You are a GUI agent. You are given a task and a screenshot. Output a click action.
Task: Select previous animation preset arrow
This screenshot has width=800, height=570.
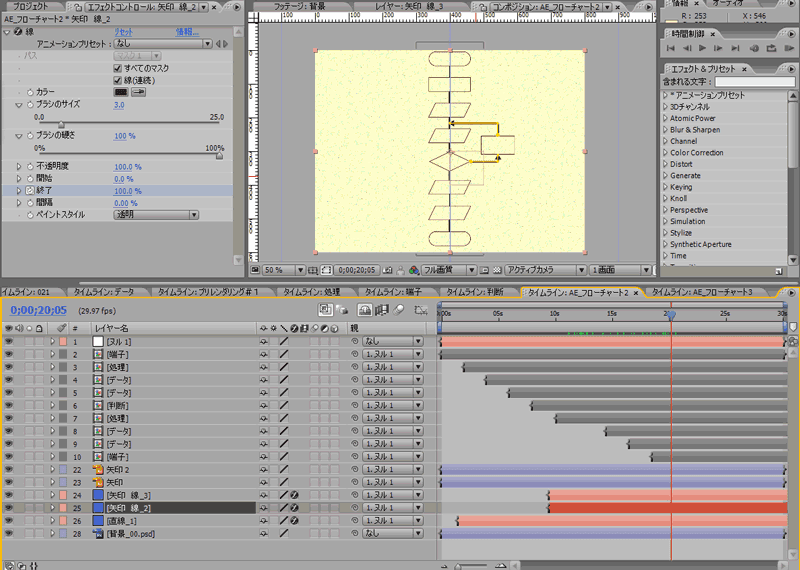pos(218,44)
